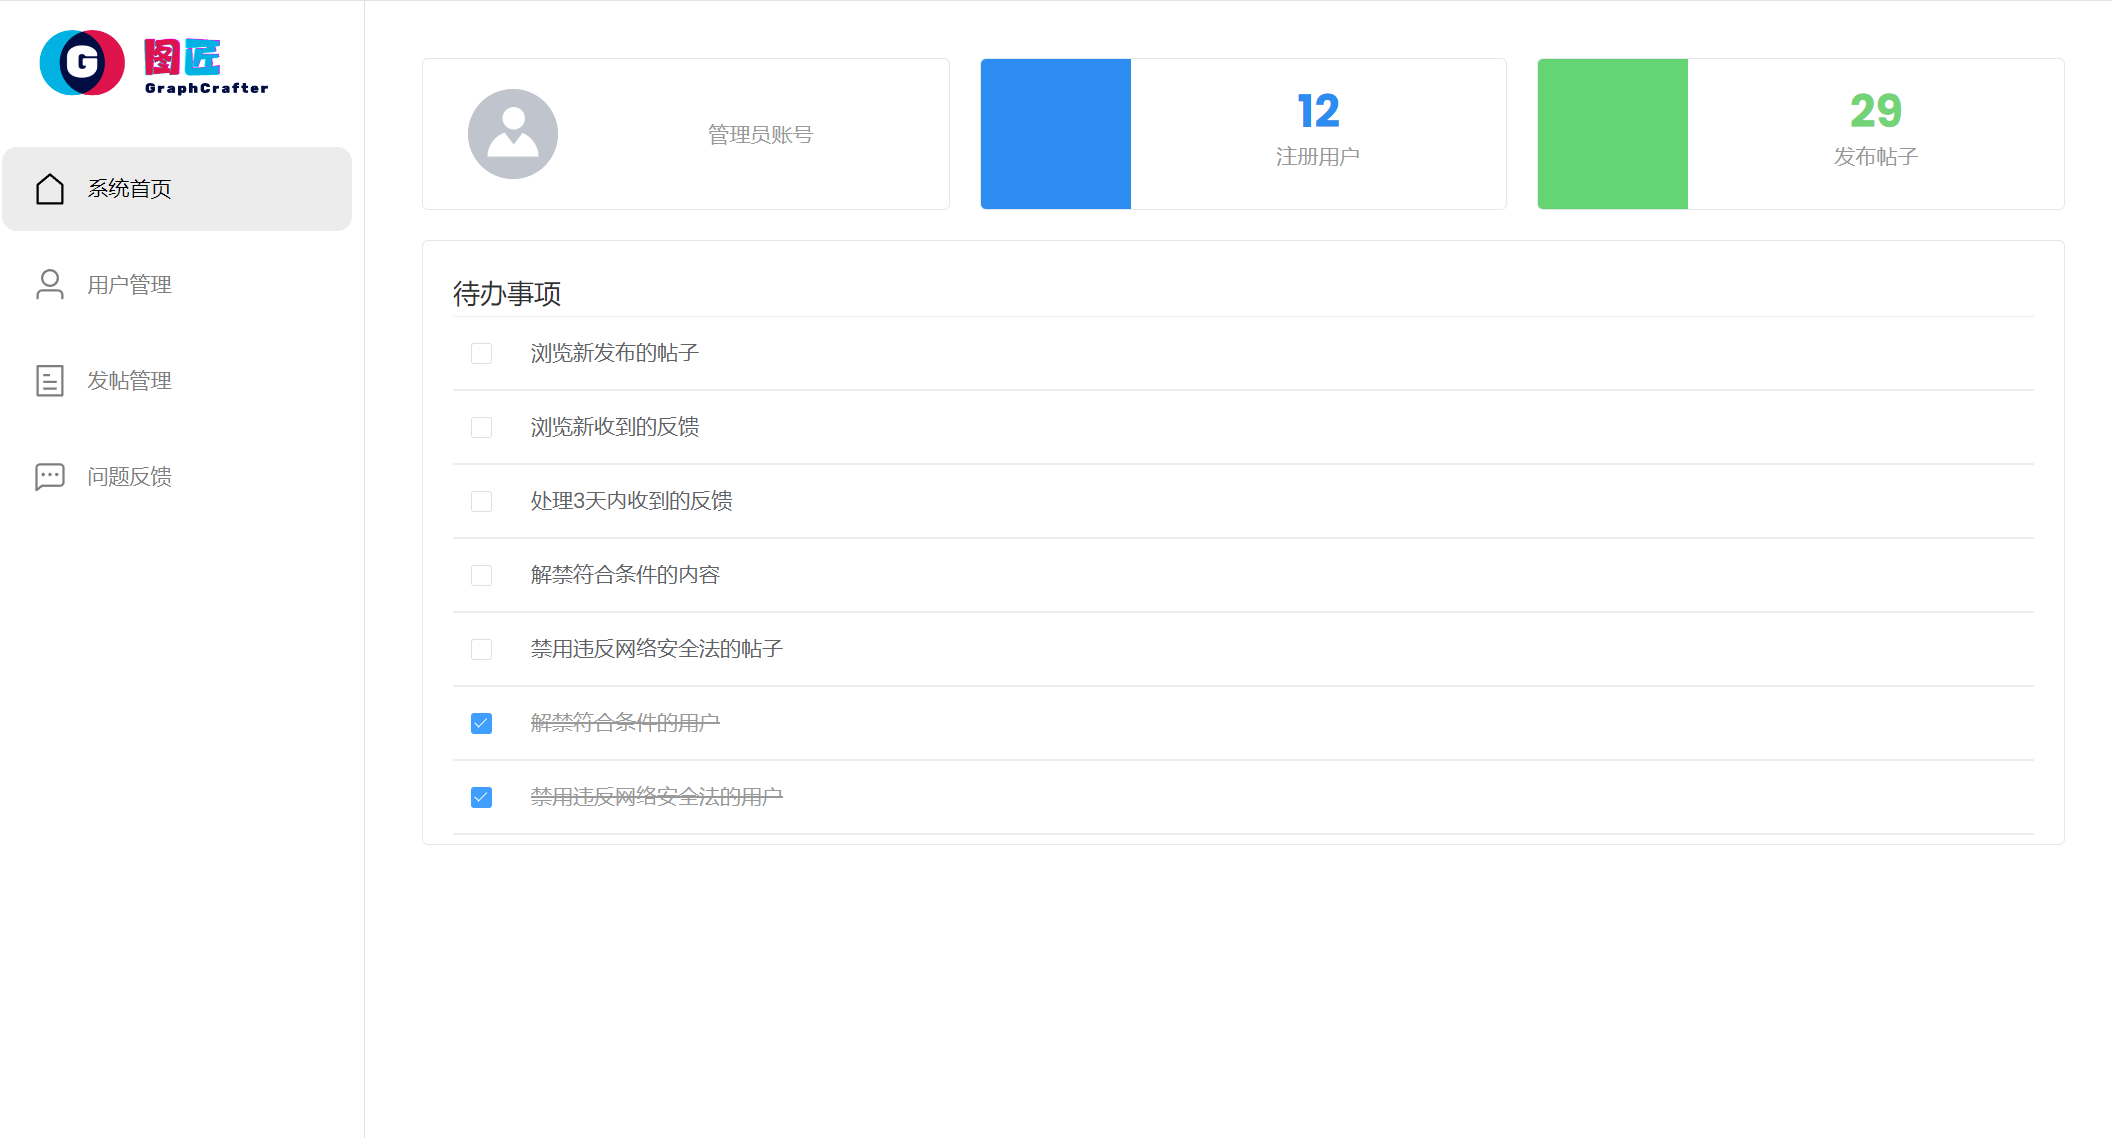This screenshot has height=1138, width=2112.
Task: Uncheck the 解禁符合条件的用户 checkbox
Action: coord(481,724)
